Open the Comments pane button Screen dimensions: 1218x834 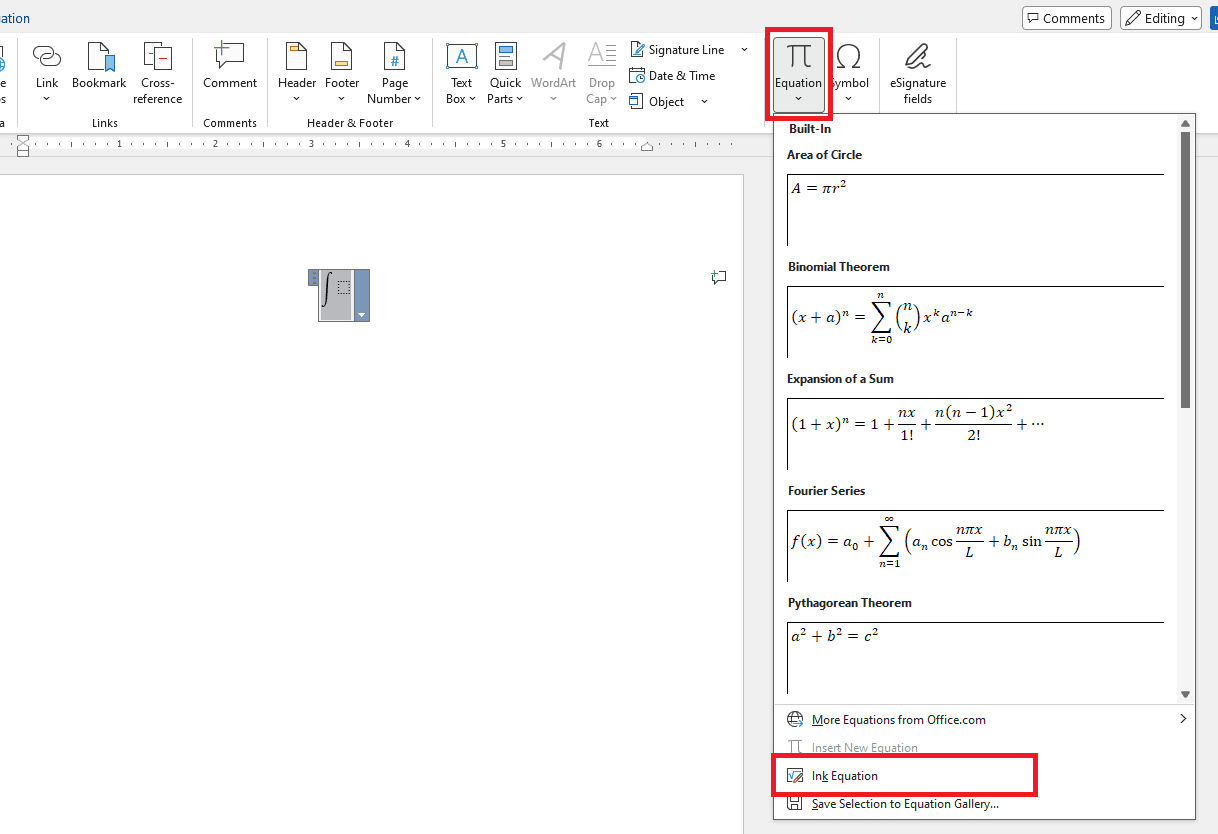(x=1066, y=18)
